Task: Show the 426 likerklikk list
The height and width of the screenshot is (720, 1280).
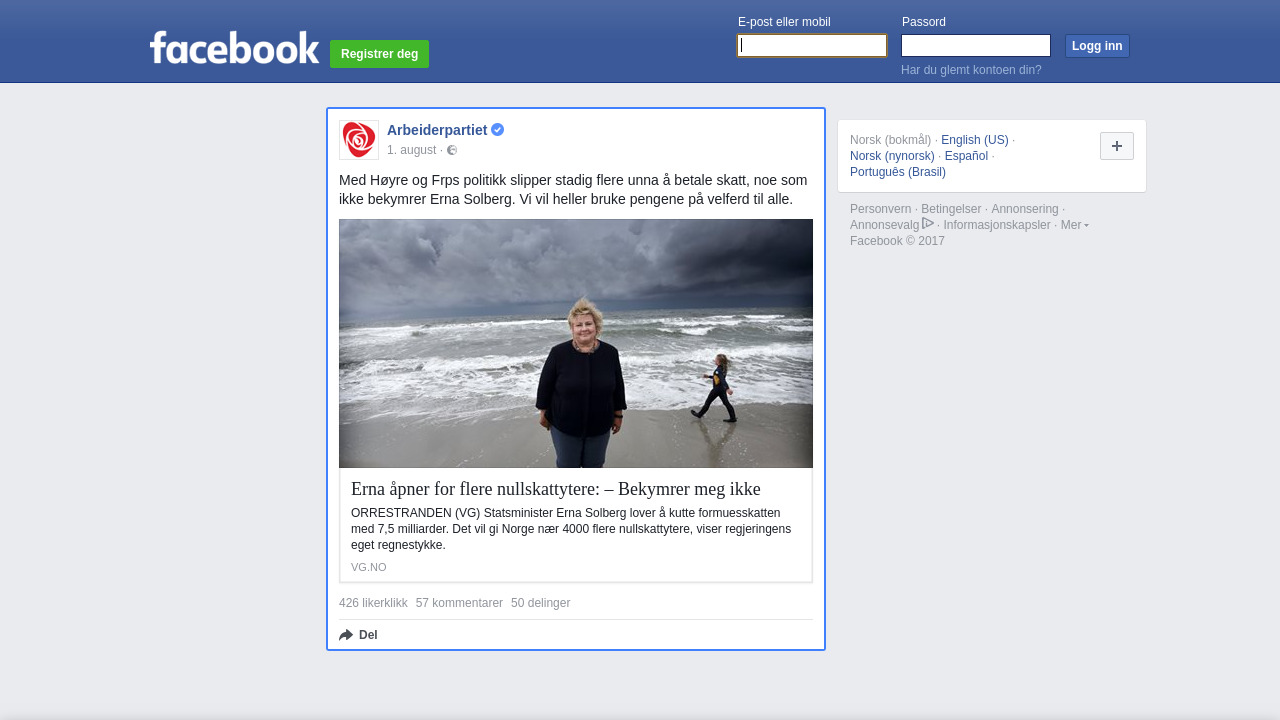Action: 373,603
